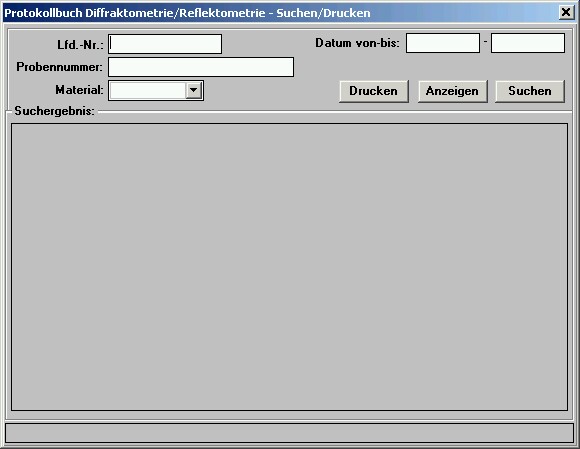Expand the Material dropdown arrow
This screenshot has height=449, width=580.
click(193, 90)
